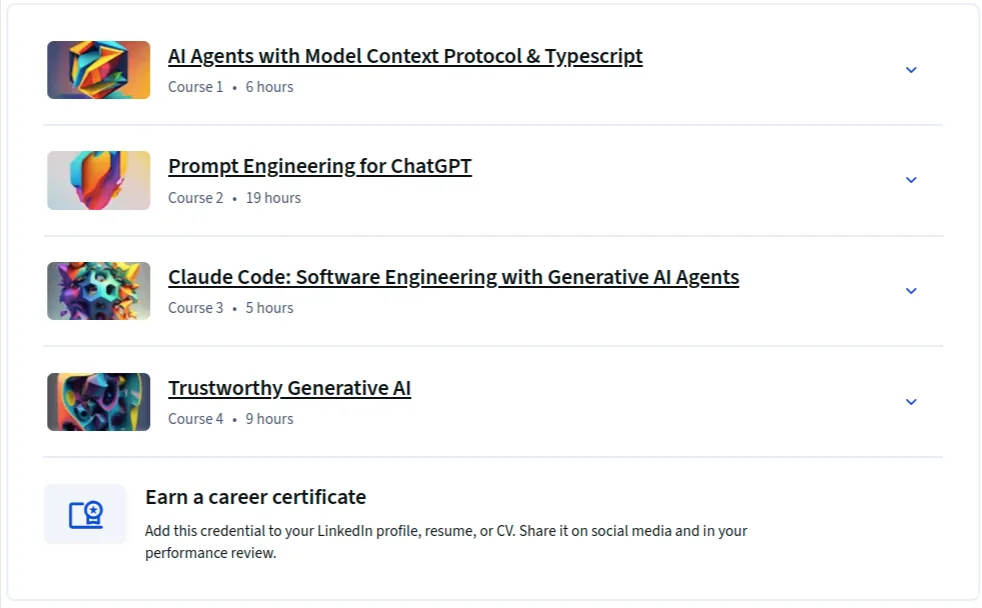Follow the Claude Code: Software Engineering link
This screenshot has height=608, width=982.
[453, 277]
